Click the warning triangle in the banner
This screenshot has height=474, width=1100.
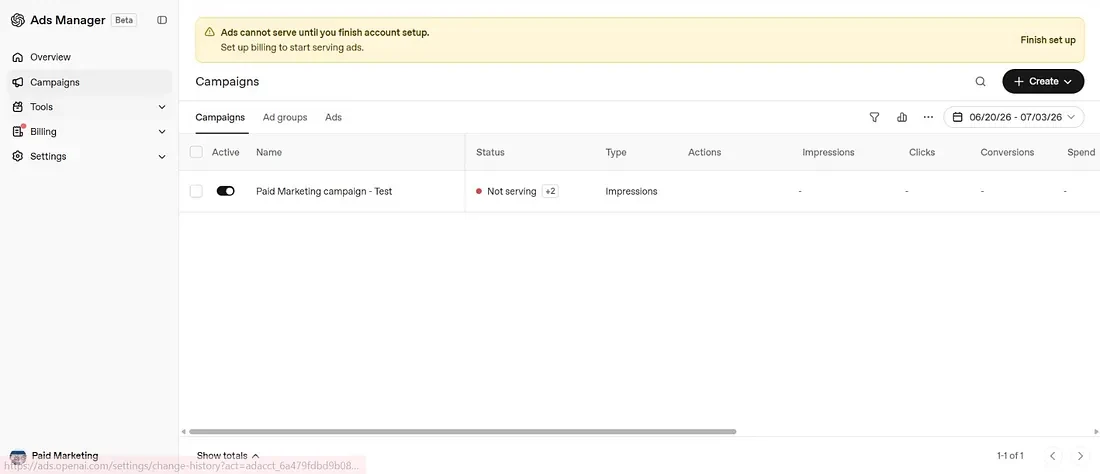[209, 32]
